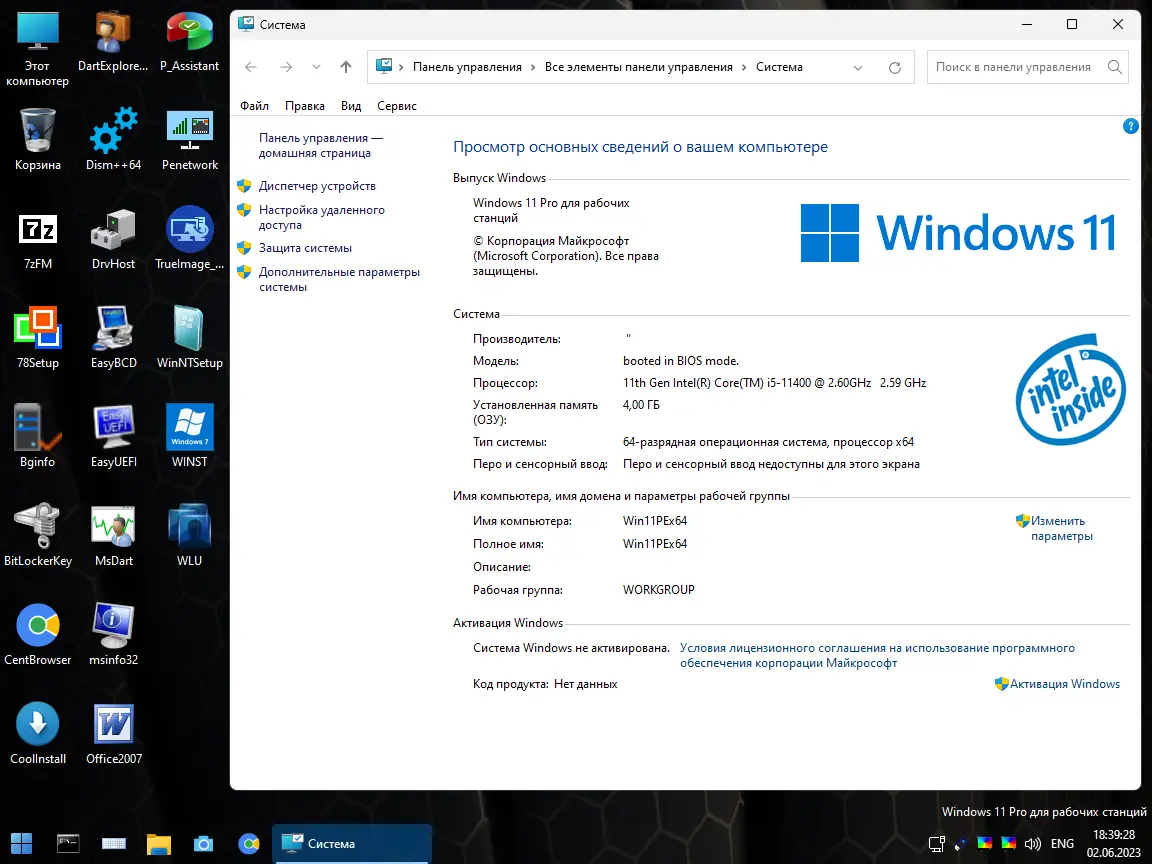This screenshot has width=1152, height=864.
Task: Launch MsDart desktop shortcut
Action: [113, 536]
